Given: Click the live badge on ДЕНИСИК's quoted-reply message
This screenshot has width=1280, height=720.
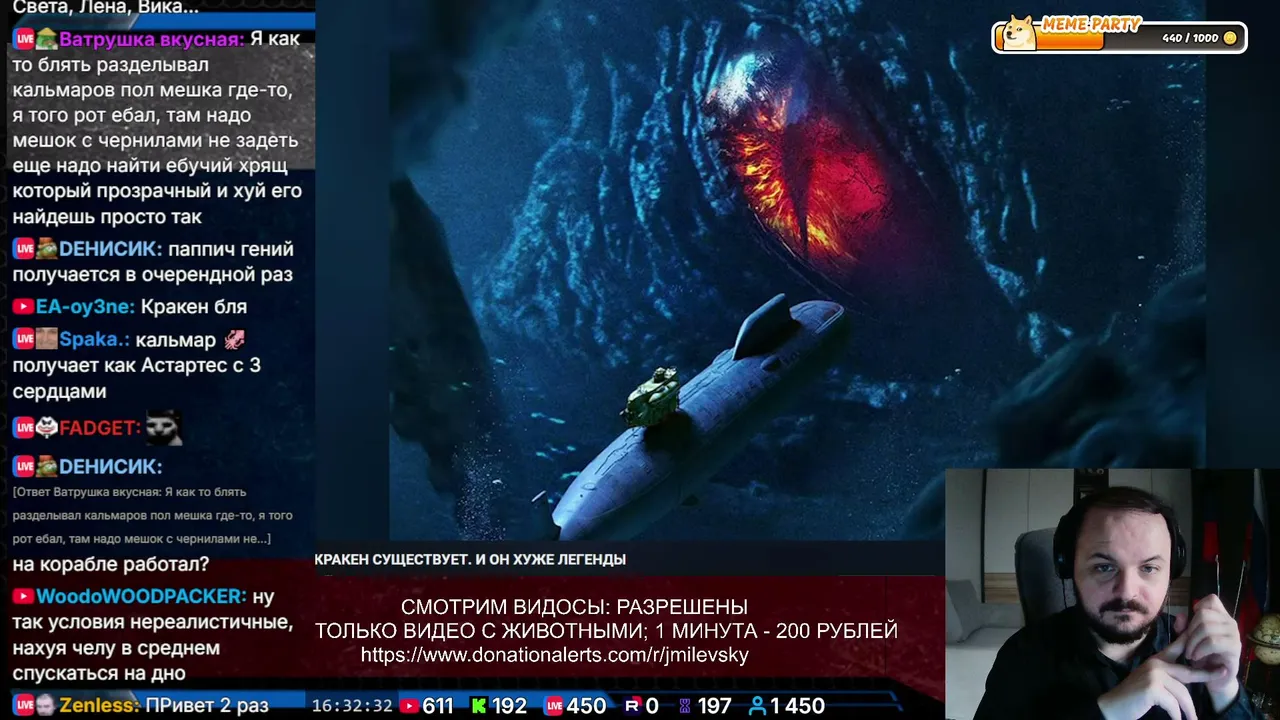Looking at the screenshot, I should tap(24, 466).
